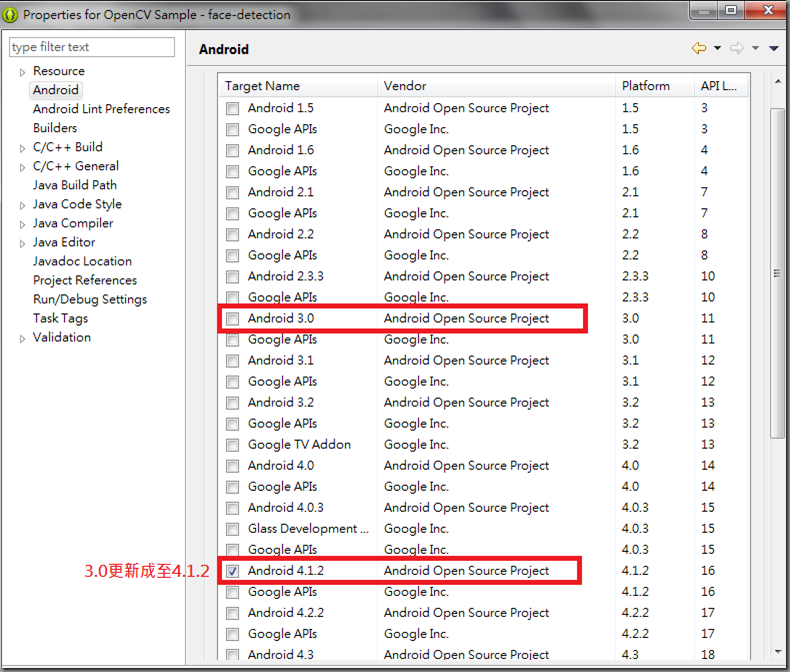790x672 pixels.
Task: Check the Android 2.3.3 target checkbox
Action: (x=232, y=277)
